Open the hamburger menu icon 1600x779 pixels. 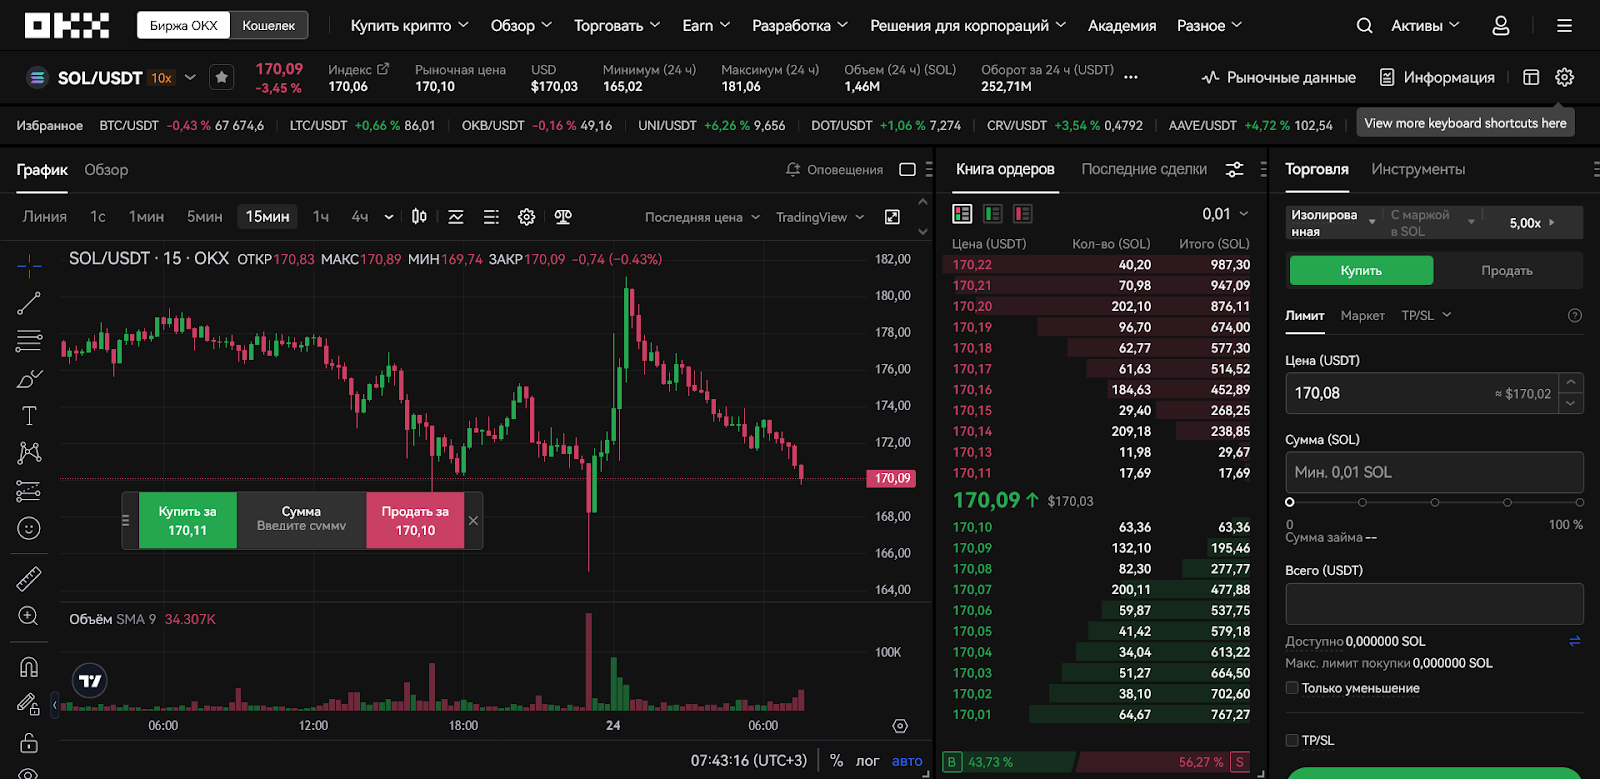click(x=1564, y=26)
